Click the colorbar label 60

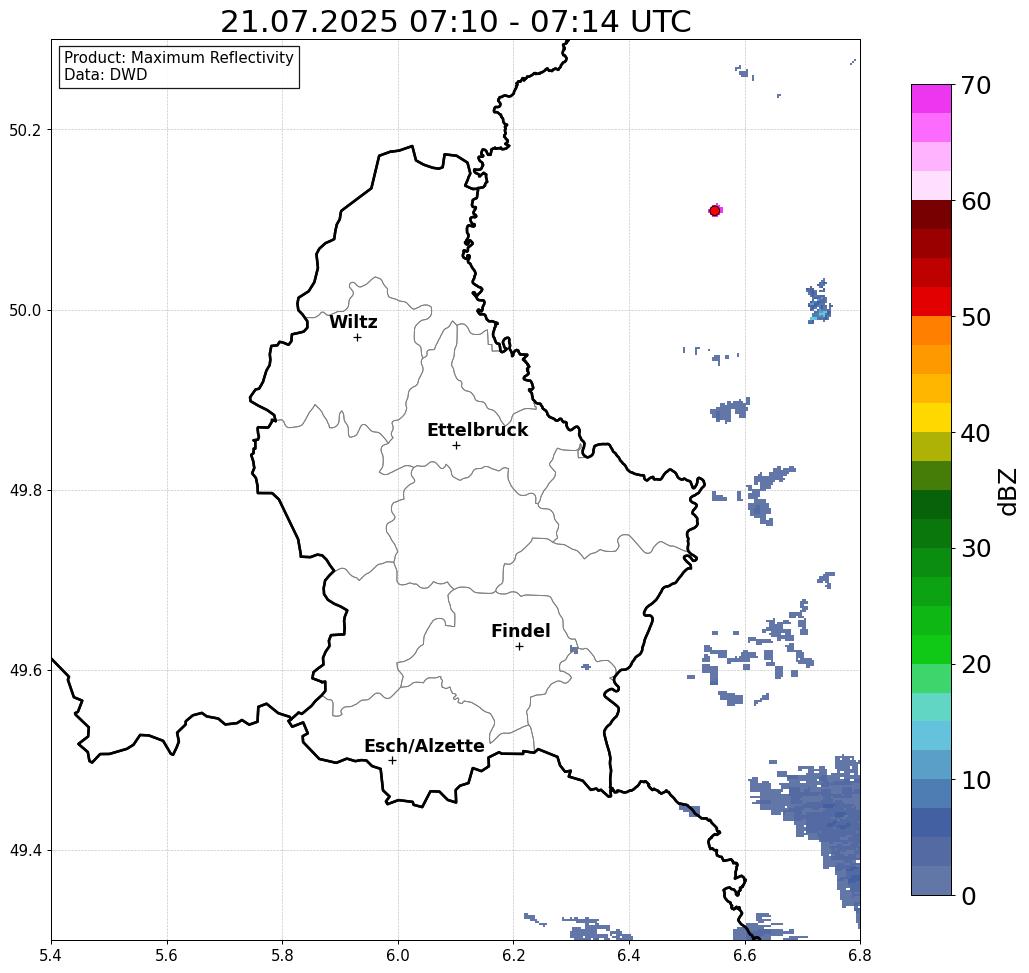tap(976, 201)
